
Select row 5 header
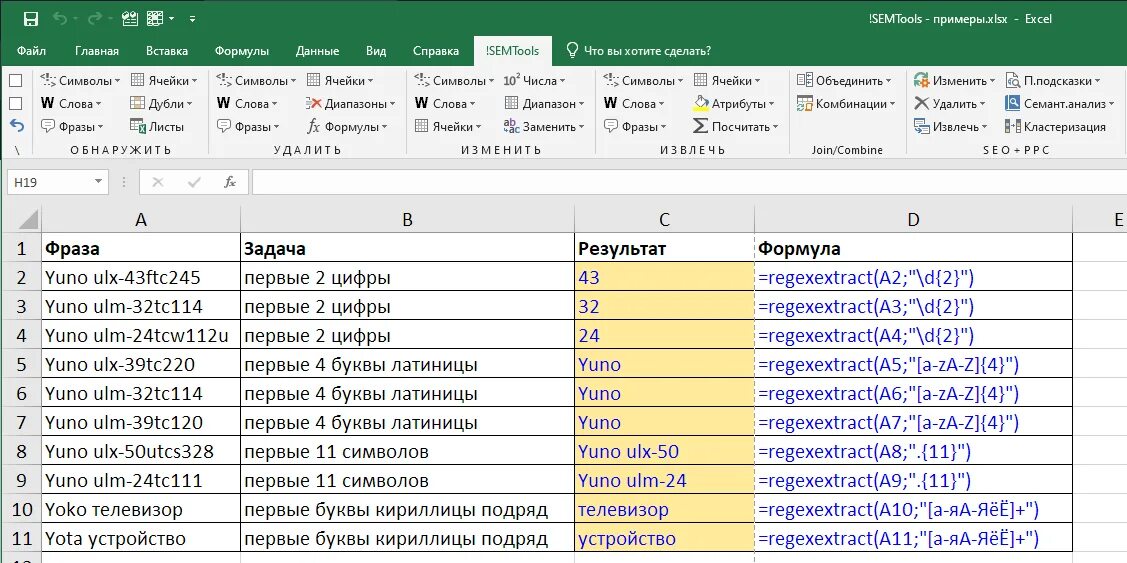point(21,365)
